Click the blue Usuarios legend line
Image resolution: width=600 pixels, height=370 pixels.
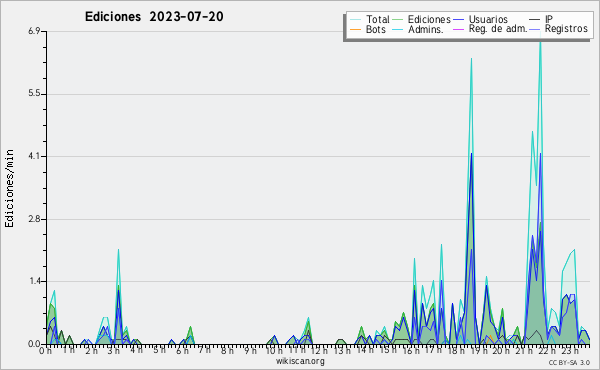[458, 20]
